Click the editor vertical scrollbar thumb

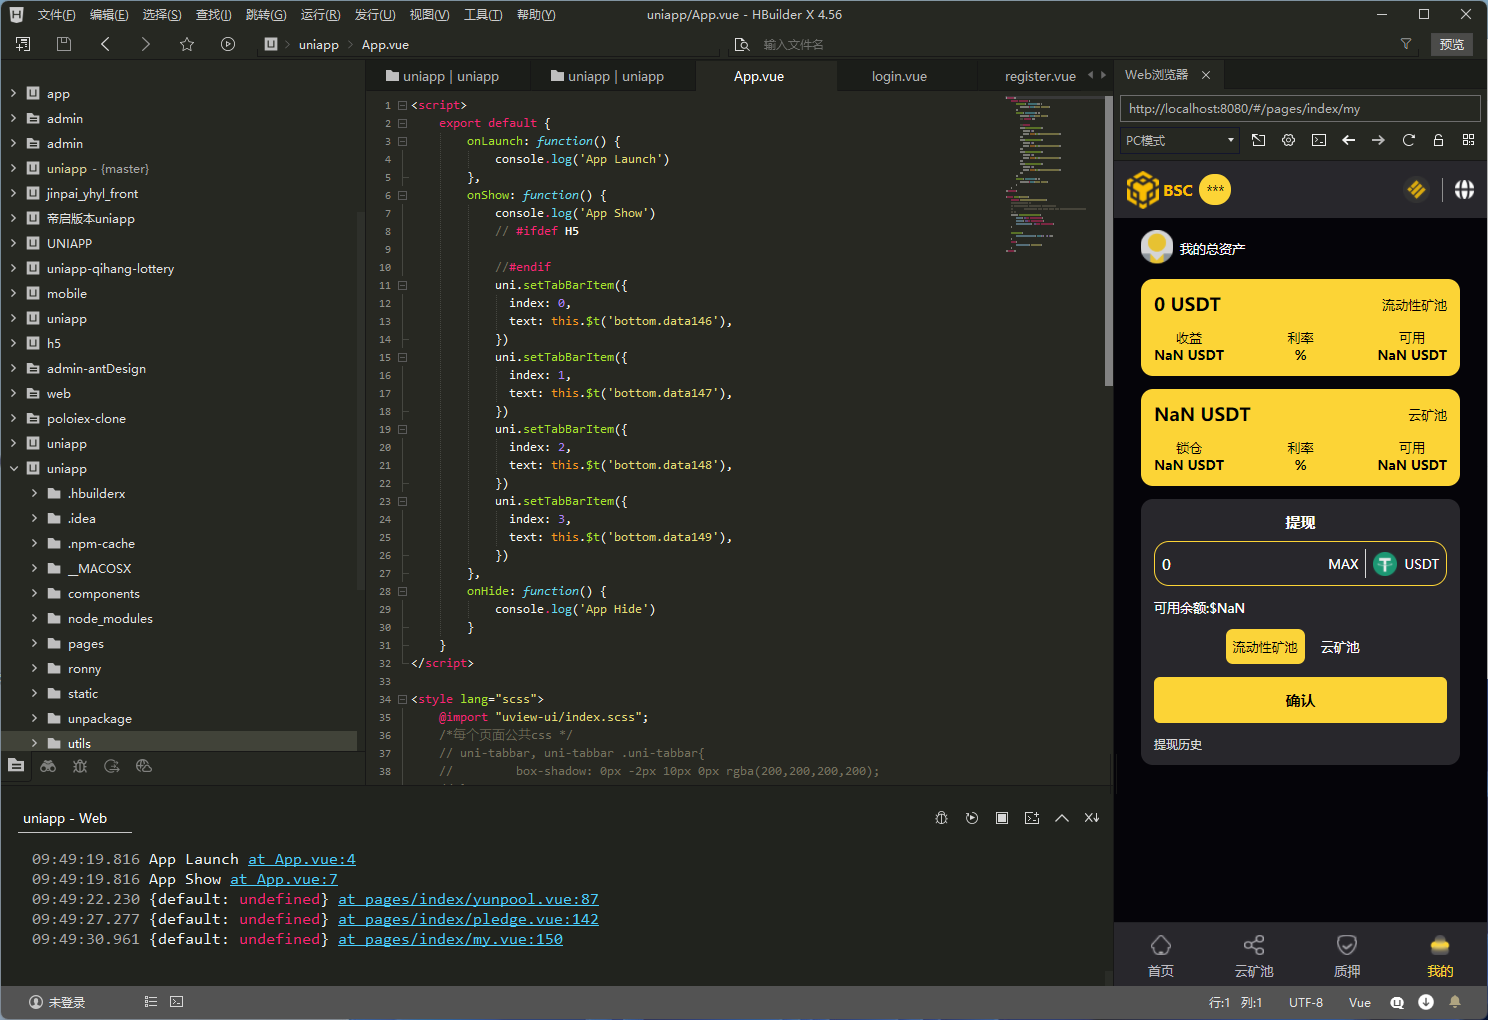click(1108, 240)
